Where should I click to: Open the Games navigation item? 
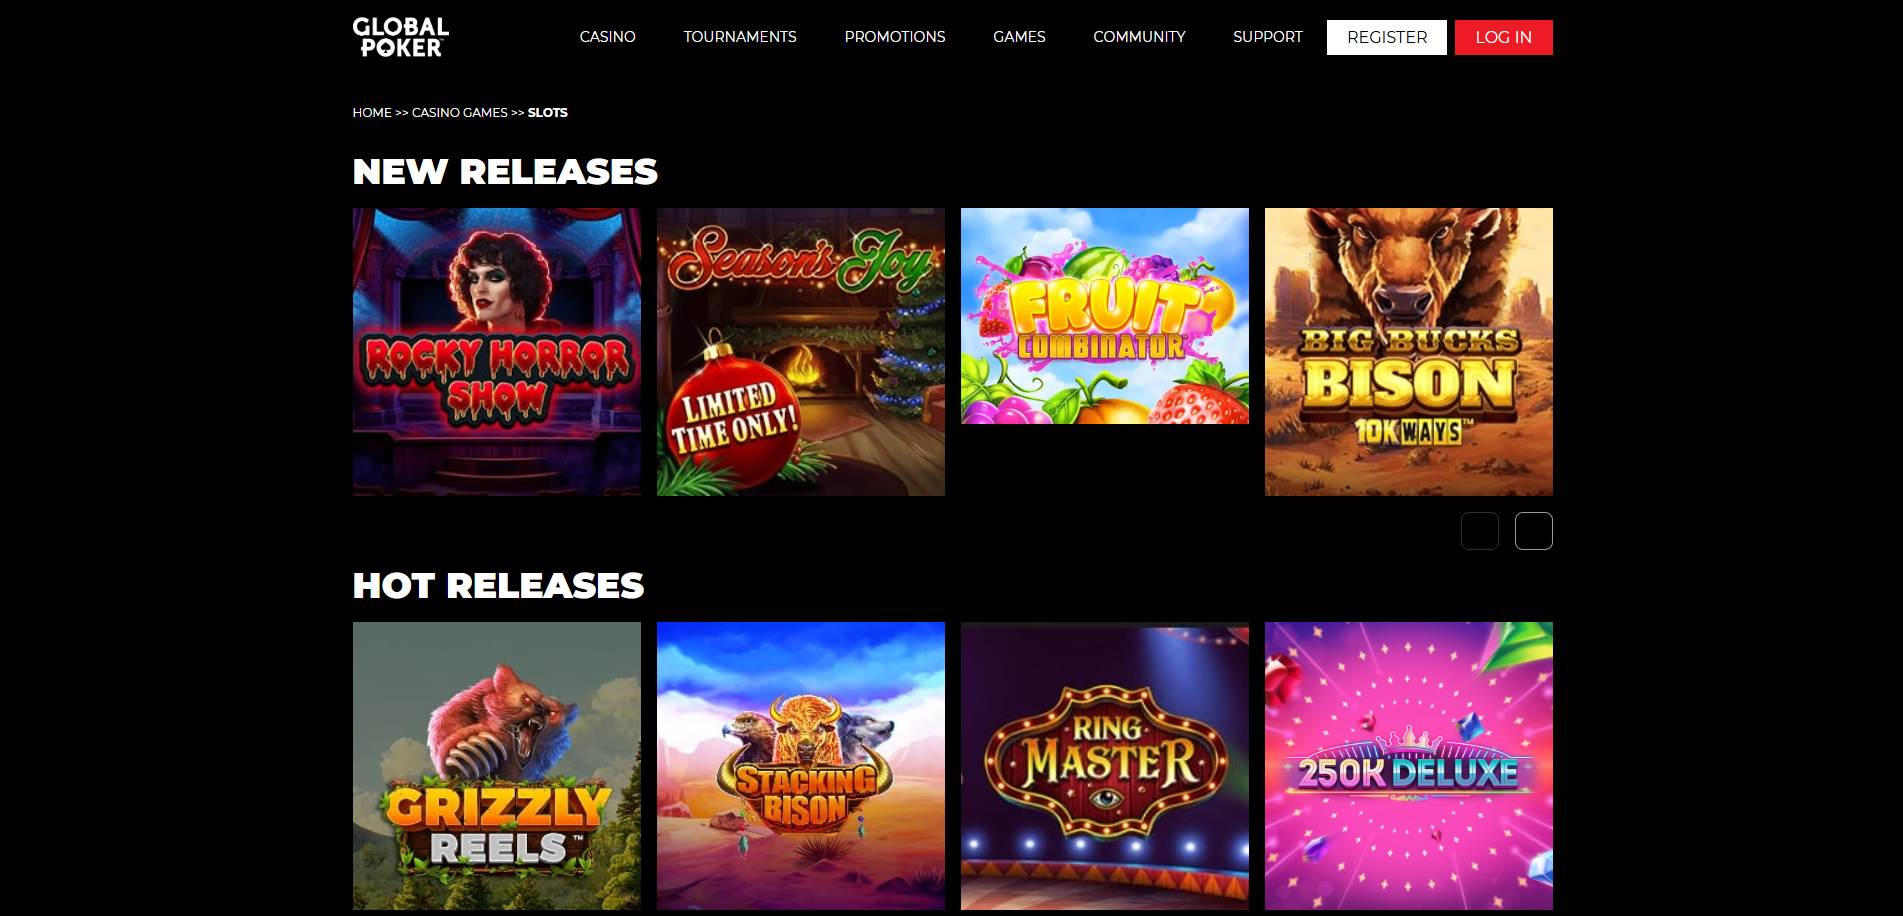pos(1019,37)
